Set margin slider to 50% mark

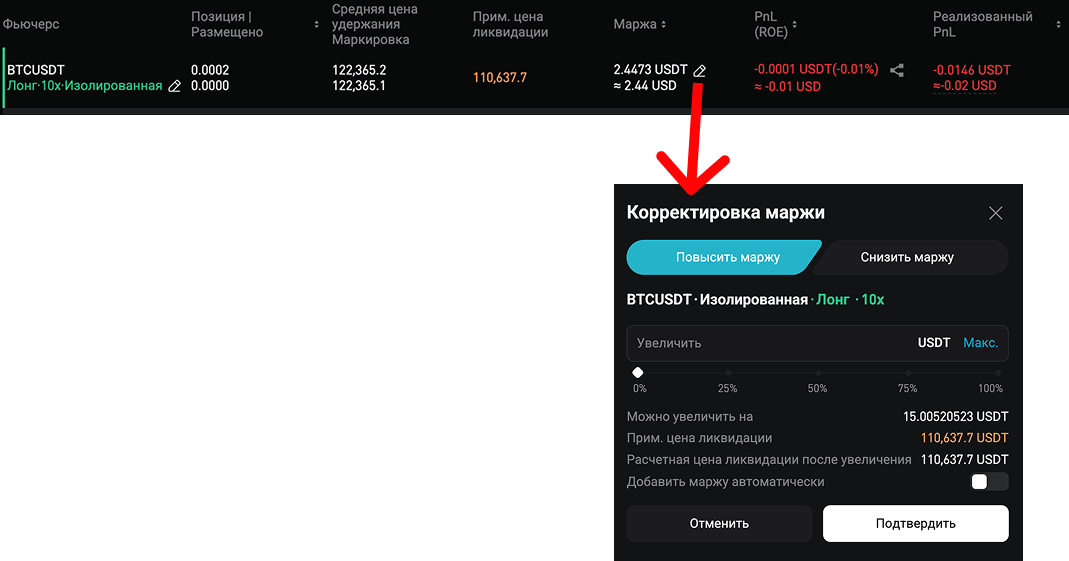pos(817,373)
